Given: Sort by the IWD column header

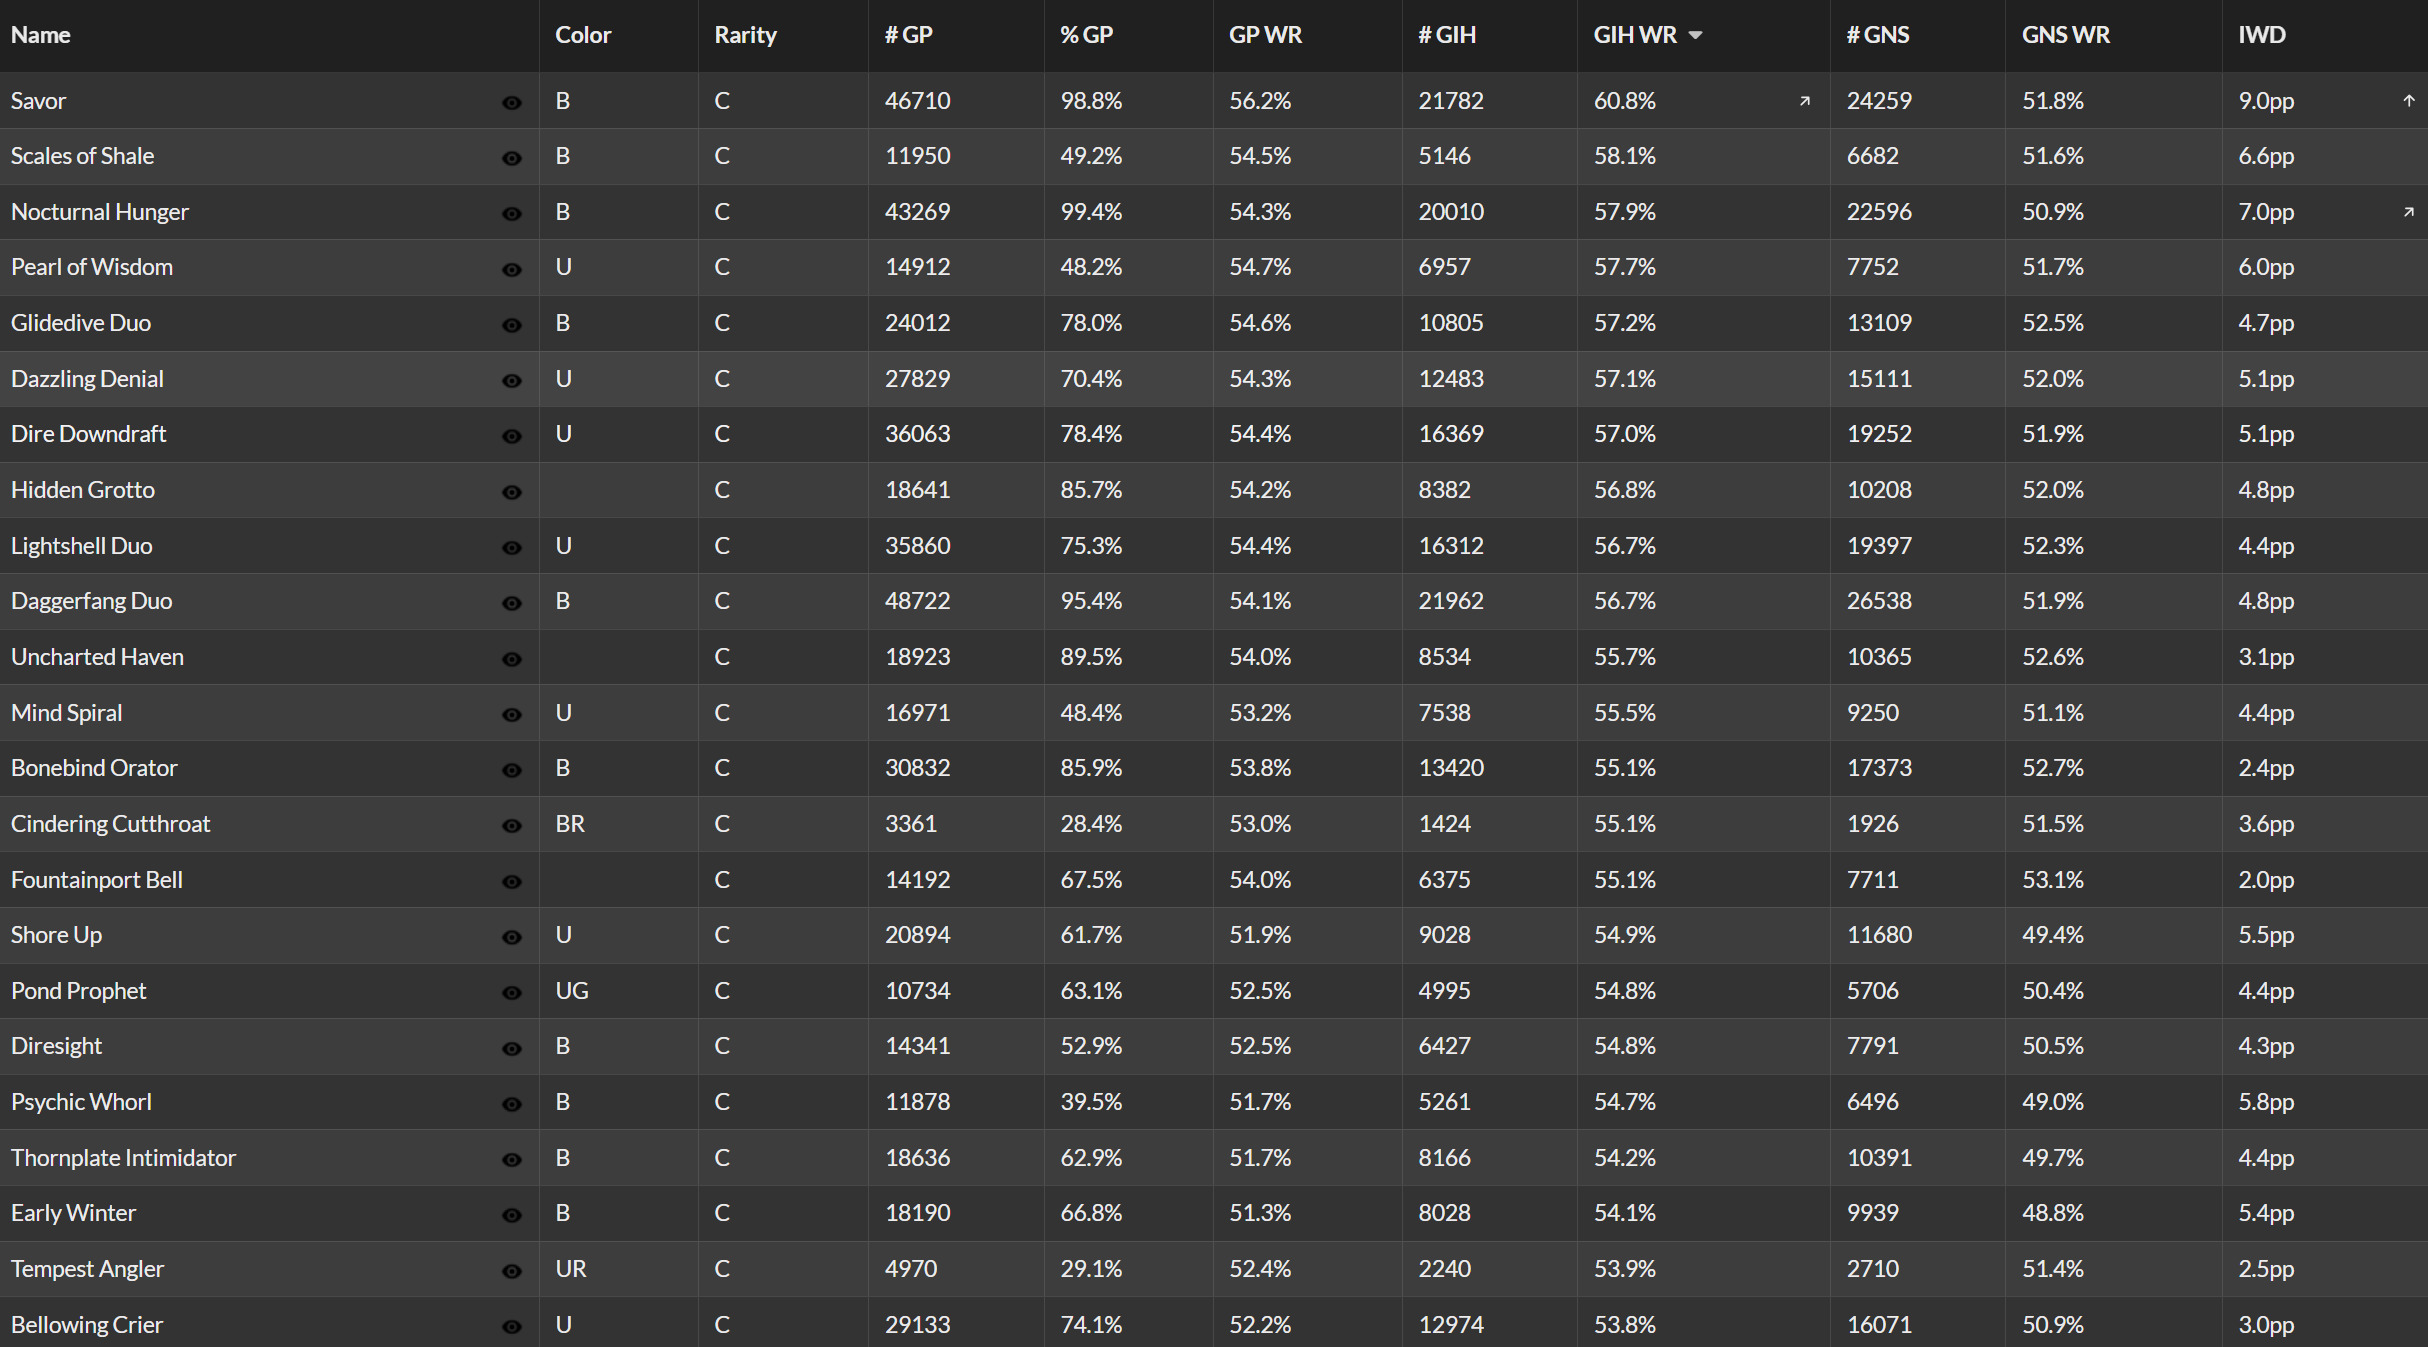Looking at the screenshot, I should (2262, 35).
